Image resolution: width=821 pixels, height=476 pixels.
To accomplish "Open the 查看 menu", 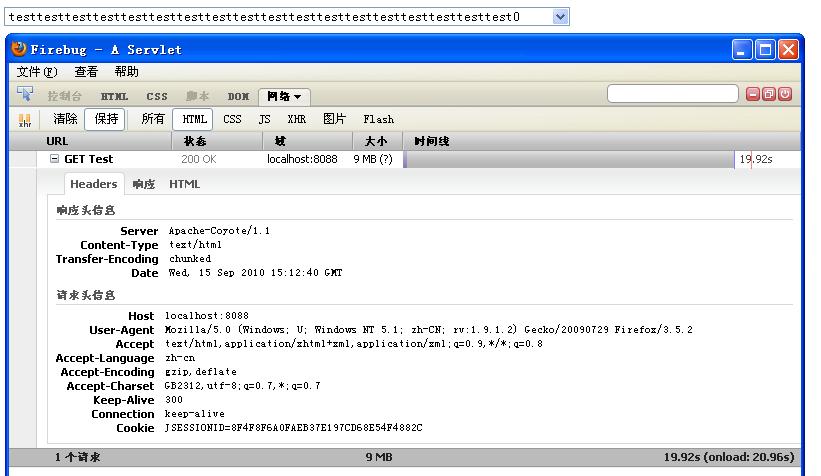I will (86, 72).
